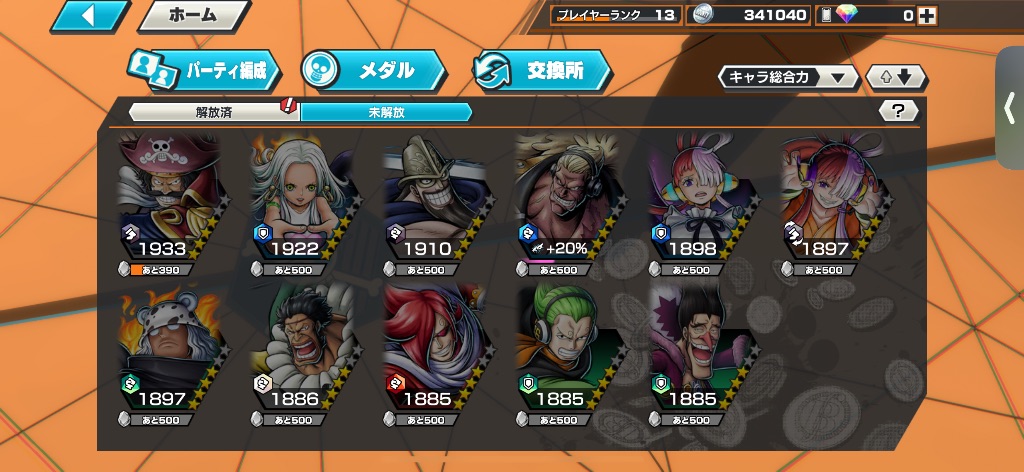Select the white-haired girl rated 1922
This screenshot has height=472, width=1024.
point(303,198)
